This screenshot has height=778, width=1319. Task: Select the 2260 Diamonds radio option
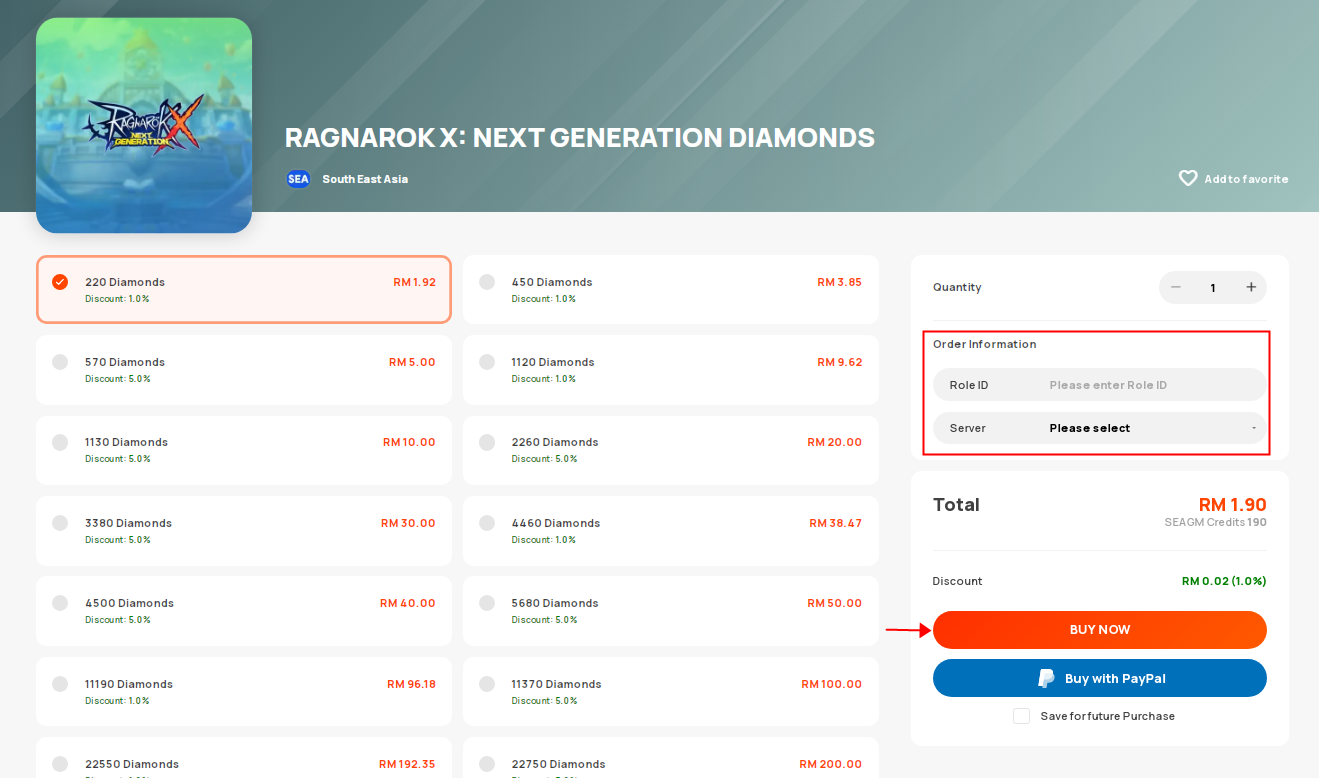point(487,442)
